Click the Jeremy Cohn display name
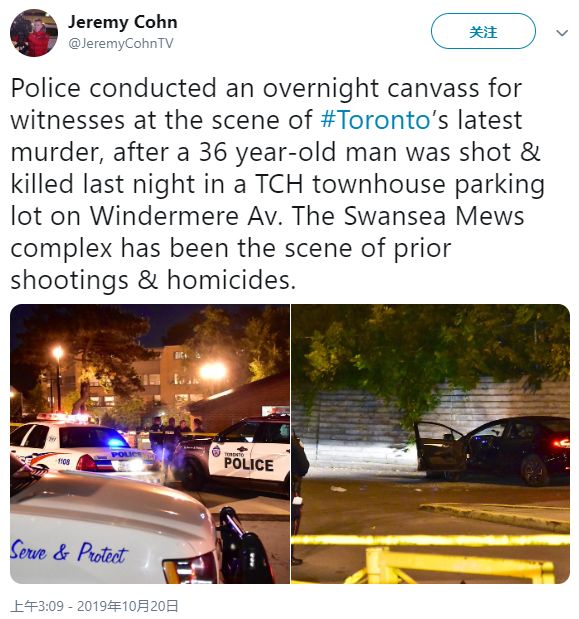Screen dimensions: 579x619 (123, 22)
